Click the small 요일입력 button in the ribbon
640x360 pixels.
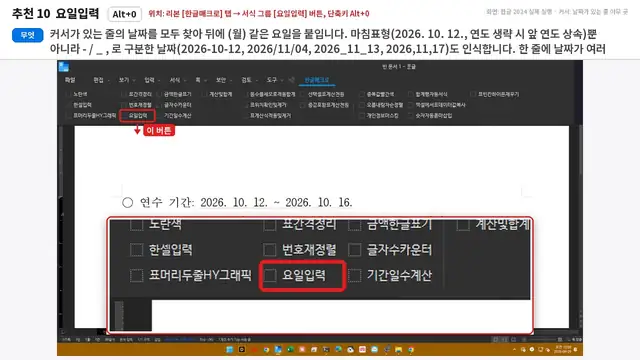tap(138, 116)
